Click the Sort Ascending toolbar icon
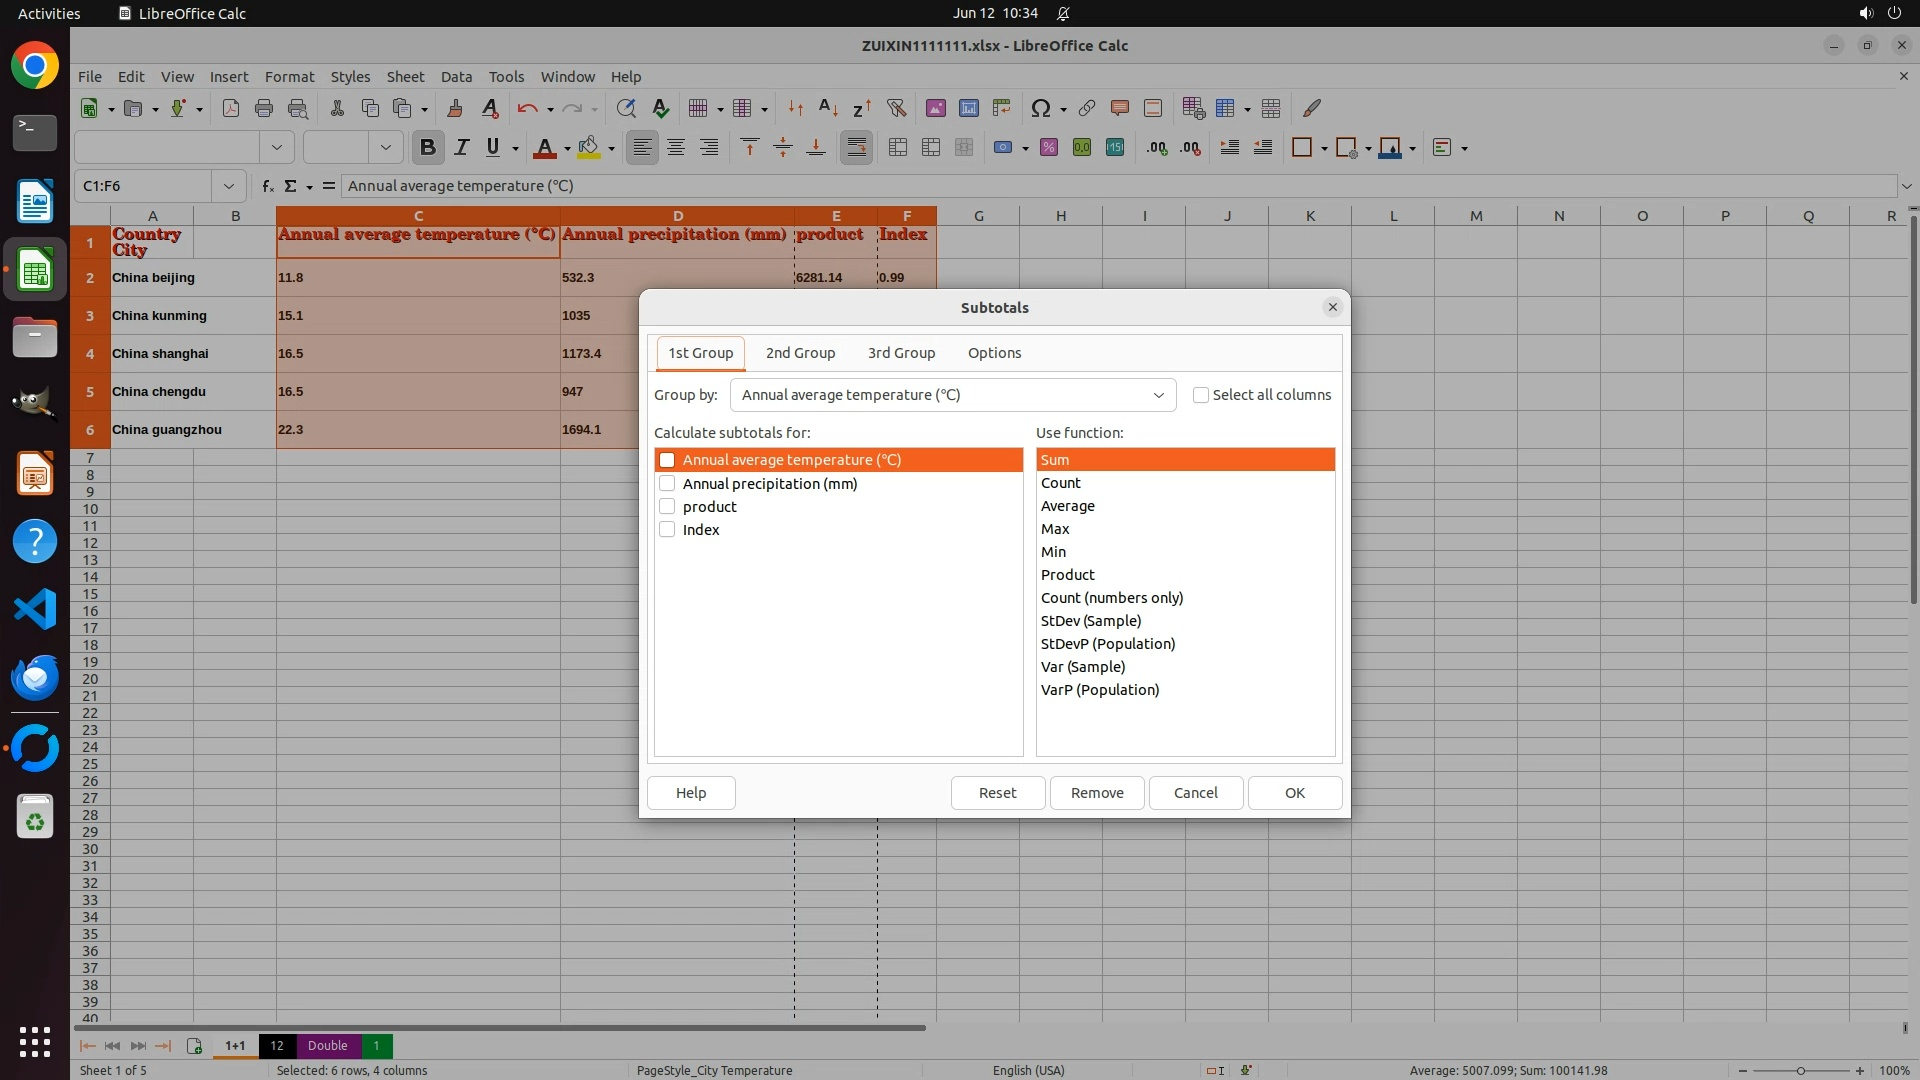The width and height of the screenshot is (1920, 1080). pyautogui.click(x=828, y=108)
